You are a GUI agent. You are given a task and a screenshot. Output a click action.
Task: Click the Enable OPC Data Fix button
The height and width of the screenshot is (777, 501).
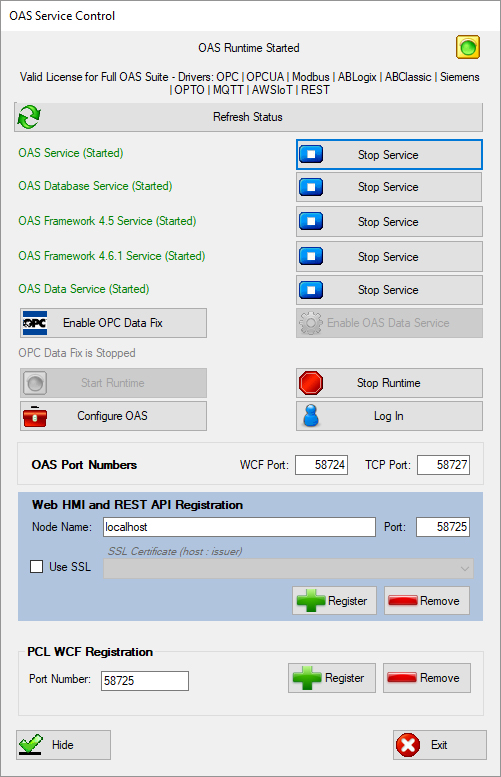(113, 323)
